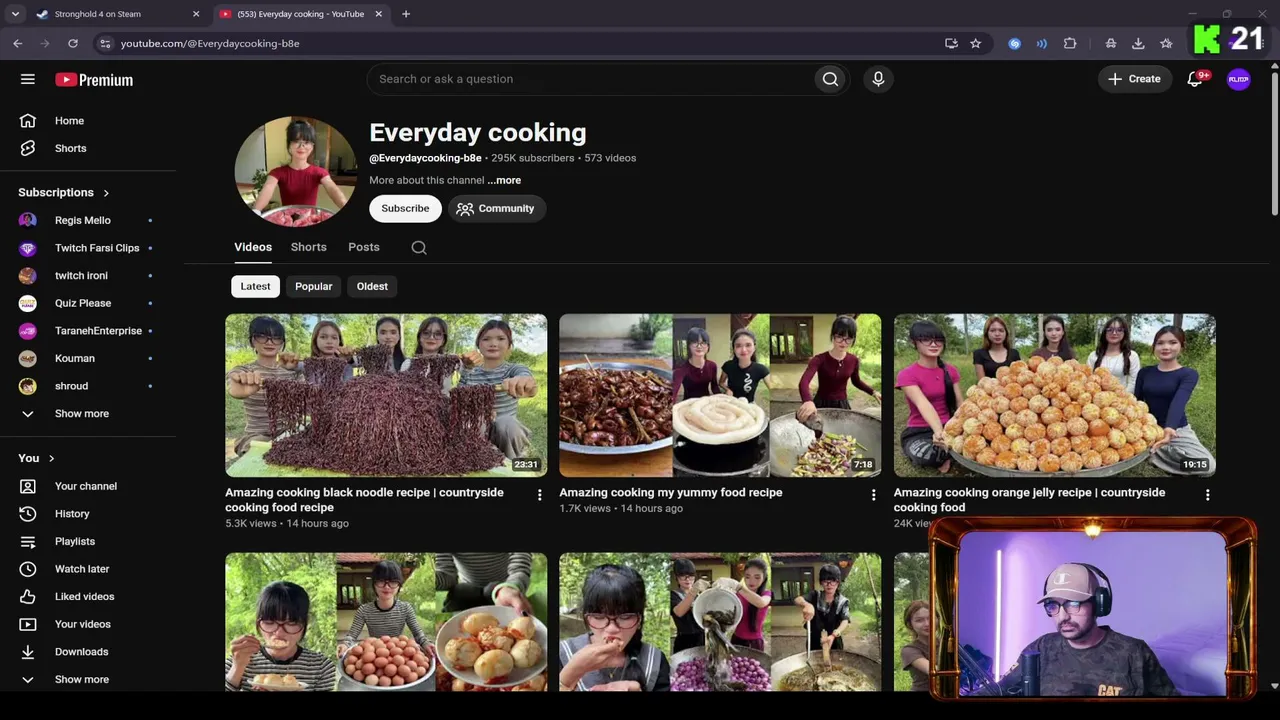Click the YouTube search input field
1280x720 pixels.
pyautogui.click(x=592, y=79)
